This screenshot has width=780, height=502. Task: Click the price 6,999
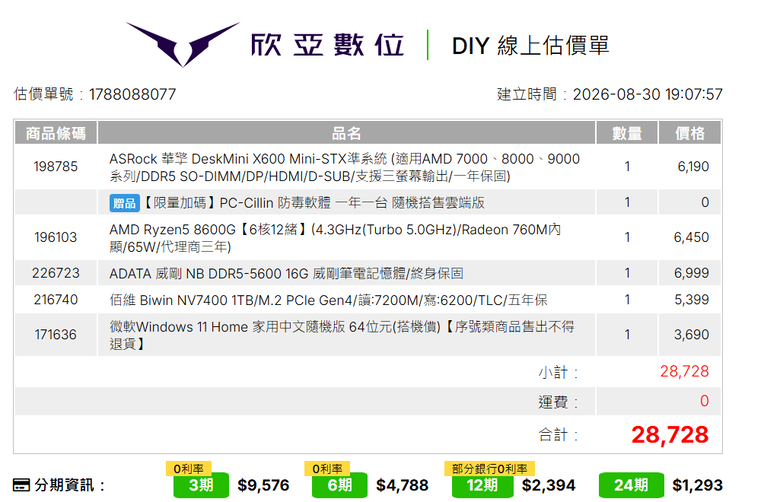click(691, 273)
